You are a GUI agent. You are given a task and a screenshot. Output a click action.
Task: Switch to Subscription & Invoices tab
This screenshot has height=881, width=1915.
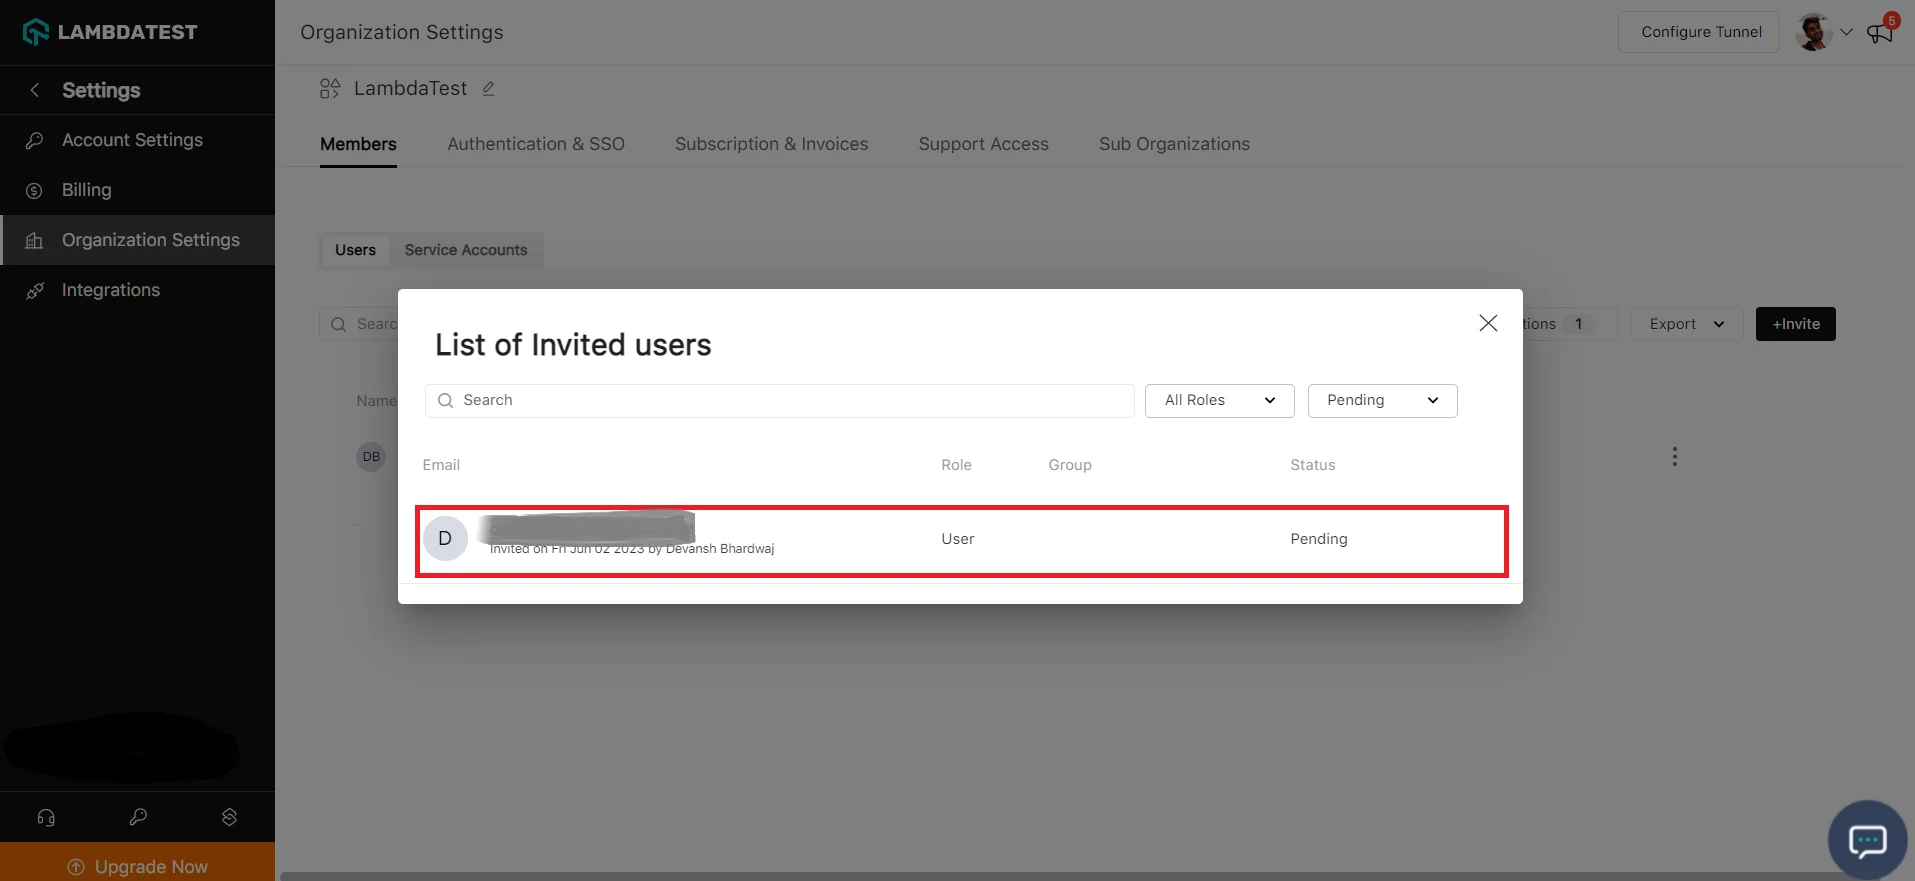771,144
